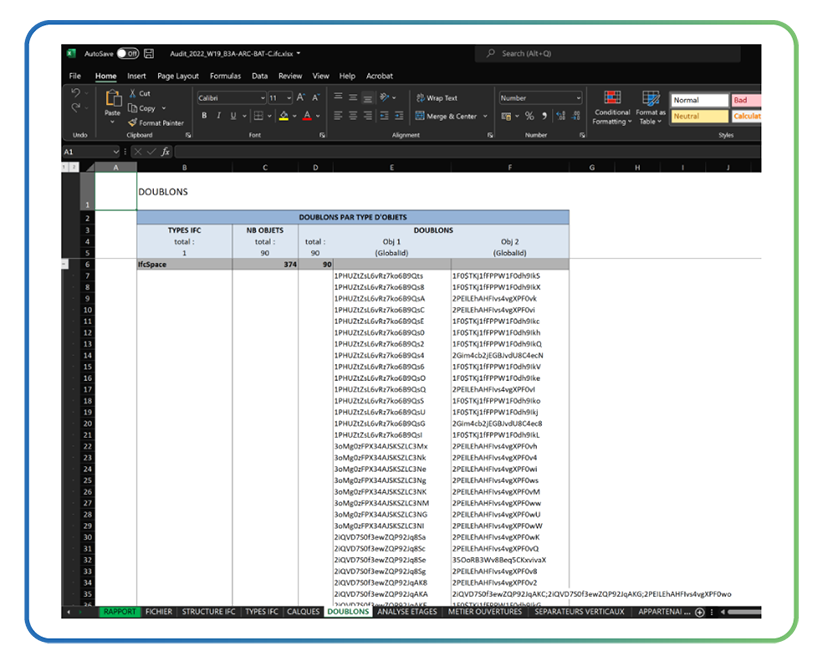Add a new sheet with plus icon
Screen dimensions: 820x670
pos(700,612)
